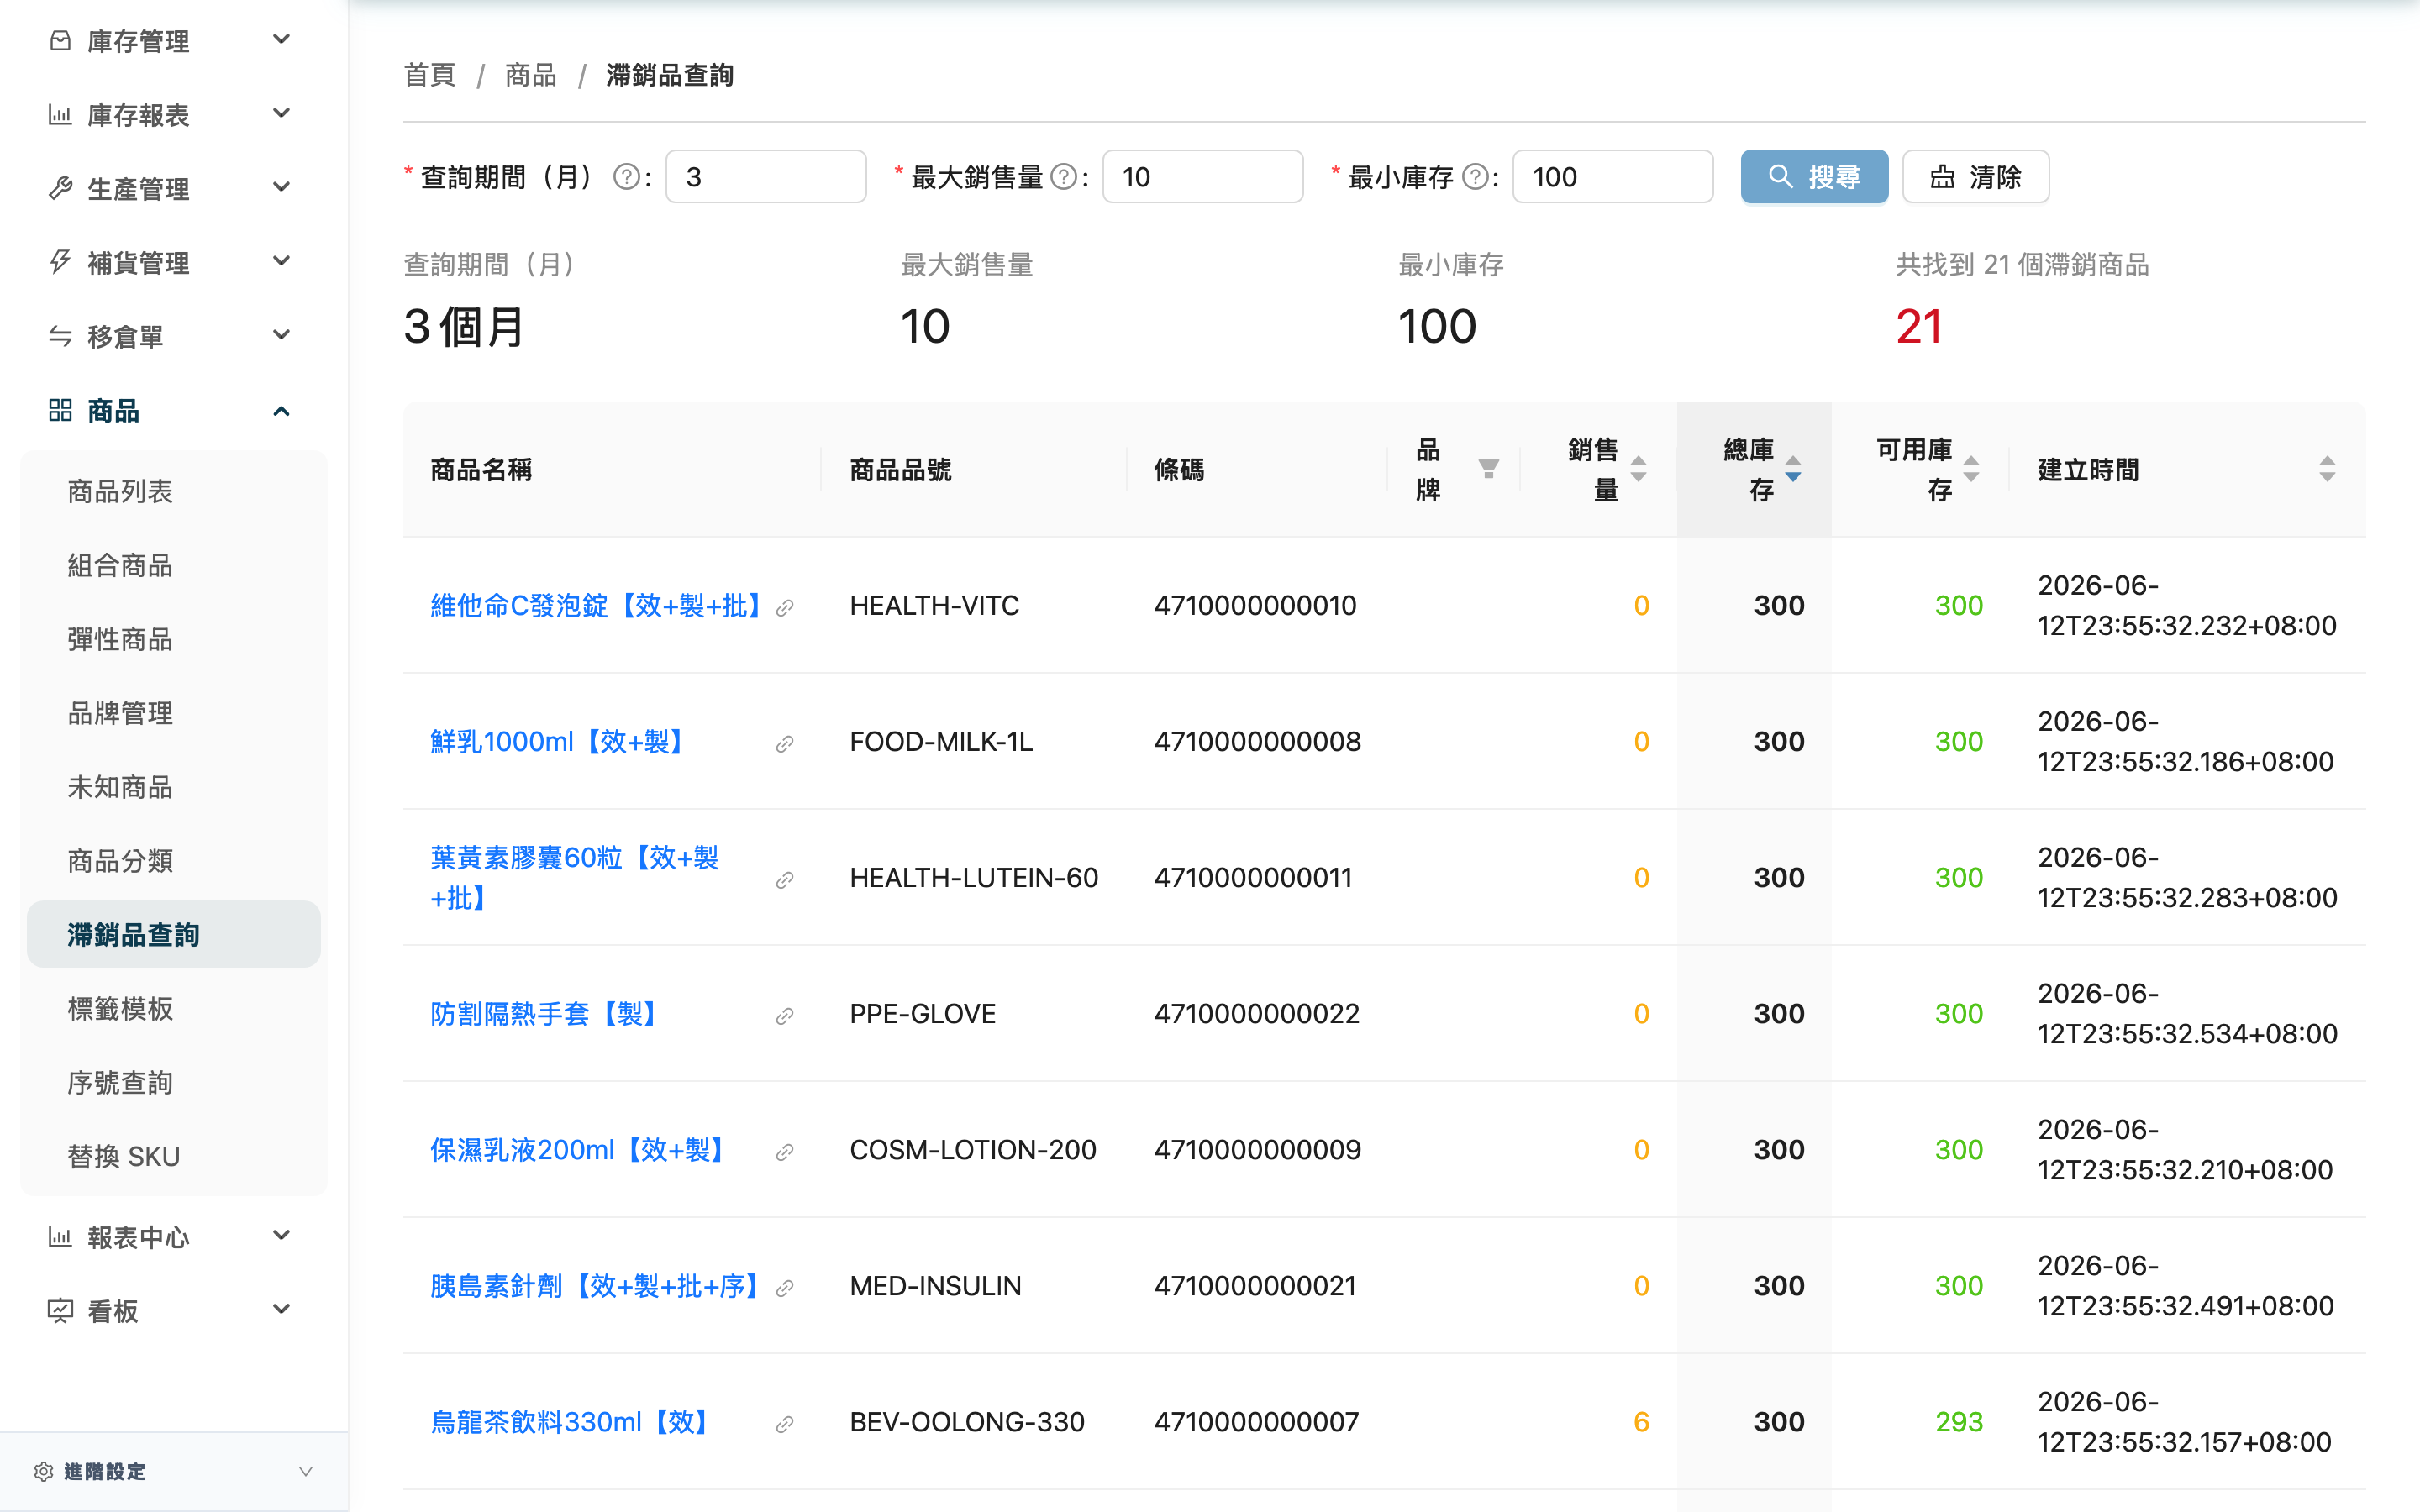Click the 生產管理 wrench icon

(60, 188)
